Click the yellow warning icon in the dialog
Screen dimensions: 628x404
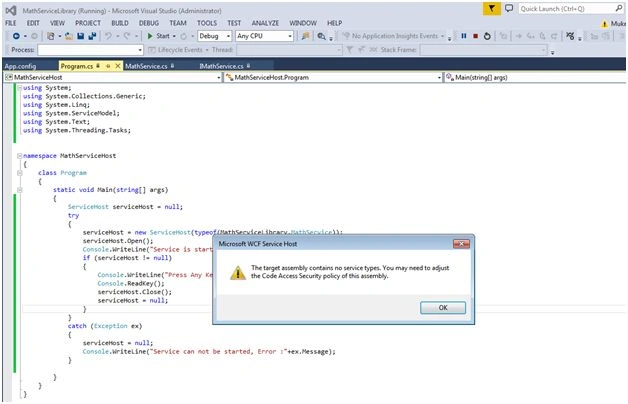[x=238, y=273]
